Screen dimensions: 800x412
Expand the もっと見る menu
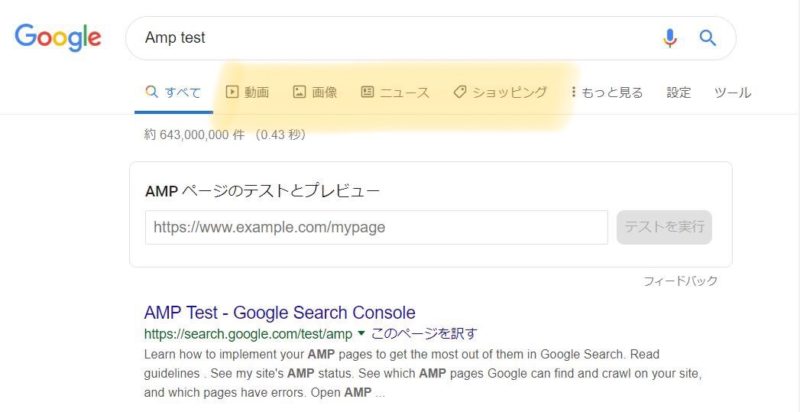(x=607, y=92)
